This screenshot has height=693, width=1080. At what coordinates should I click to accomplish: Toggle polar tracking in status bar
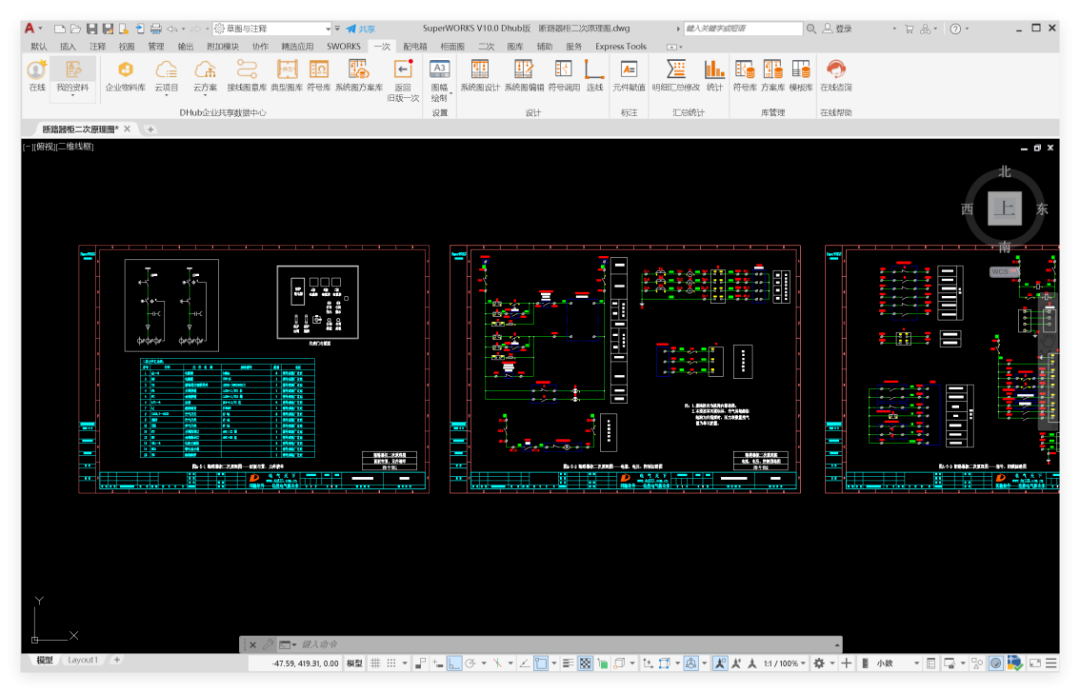click(x=470, y=663)
